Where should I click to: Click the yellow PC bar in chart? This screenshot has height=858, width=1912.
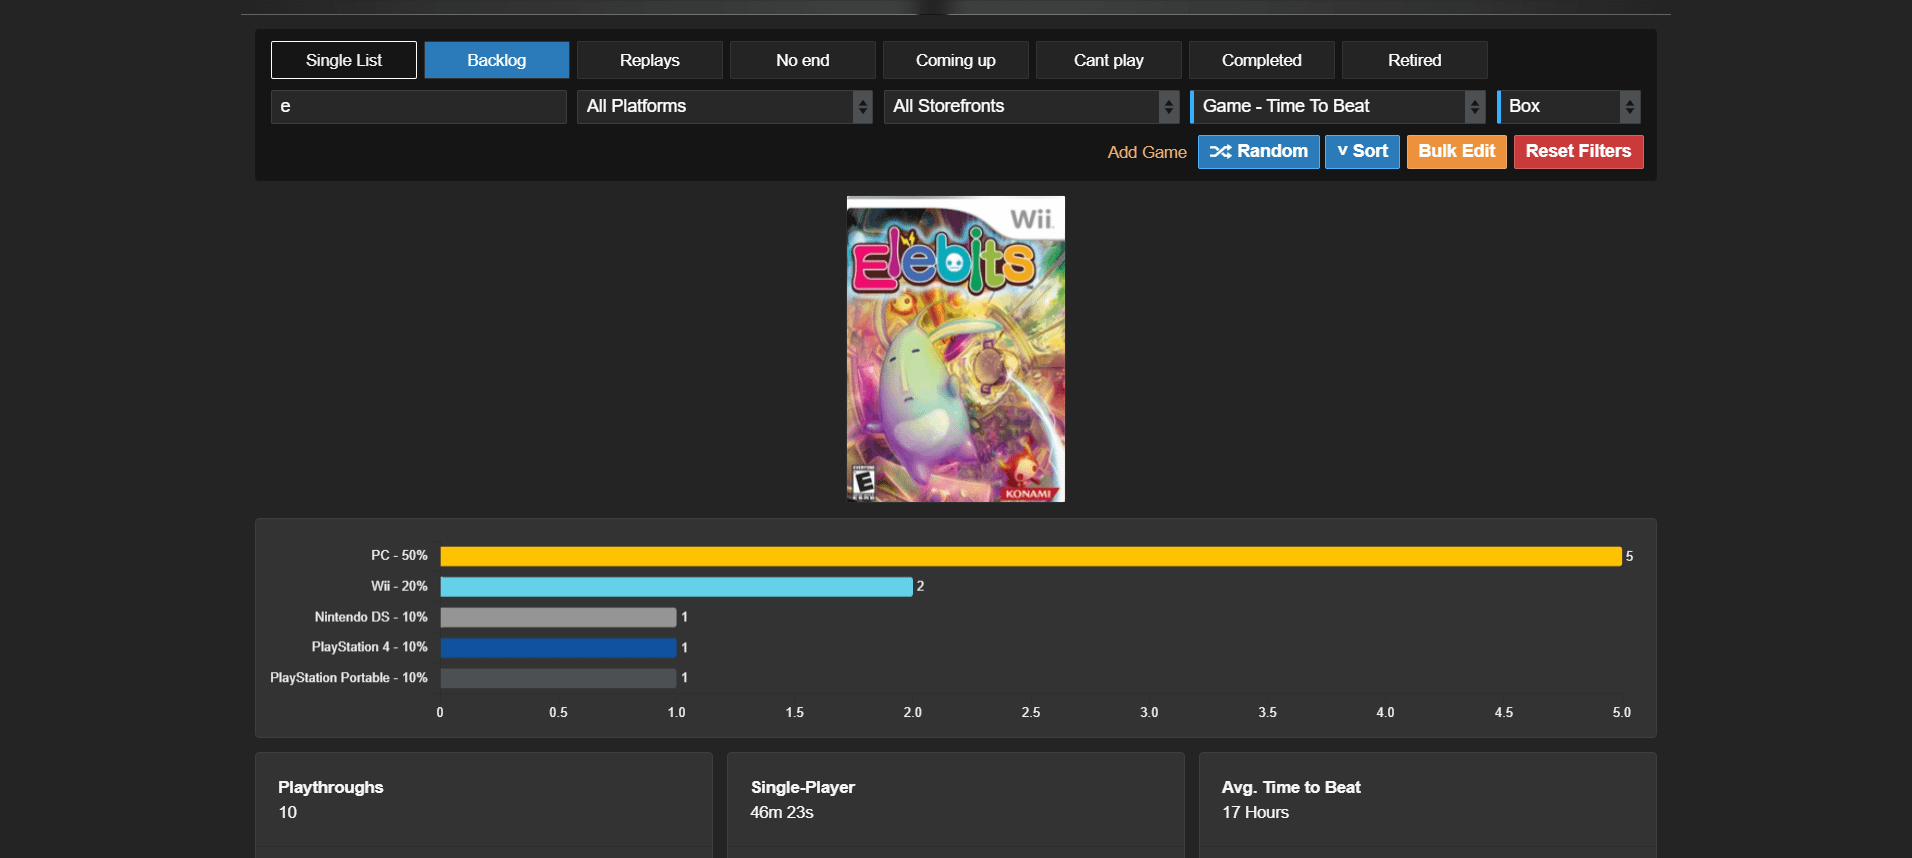tap(1030, 556)
